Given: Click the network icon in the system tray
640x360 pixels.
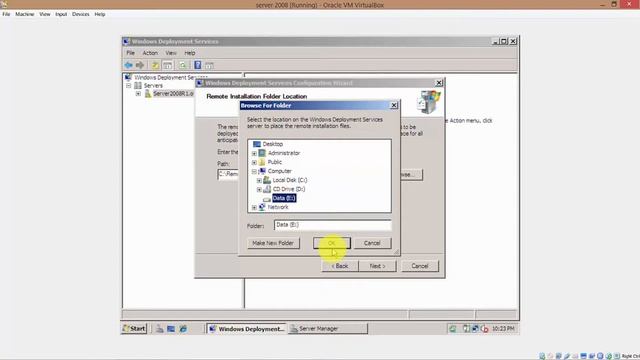Looking at the screenshot, I should 475,329.
